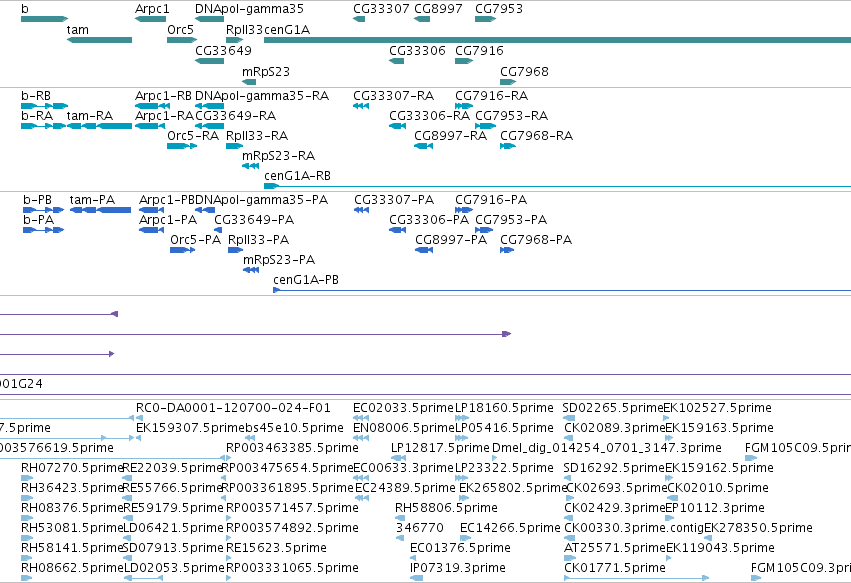Select the CG7916-RA transcript
This screenshot has height=583, width=851.
(464, 106)
